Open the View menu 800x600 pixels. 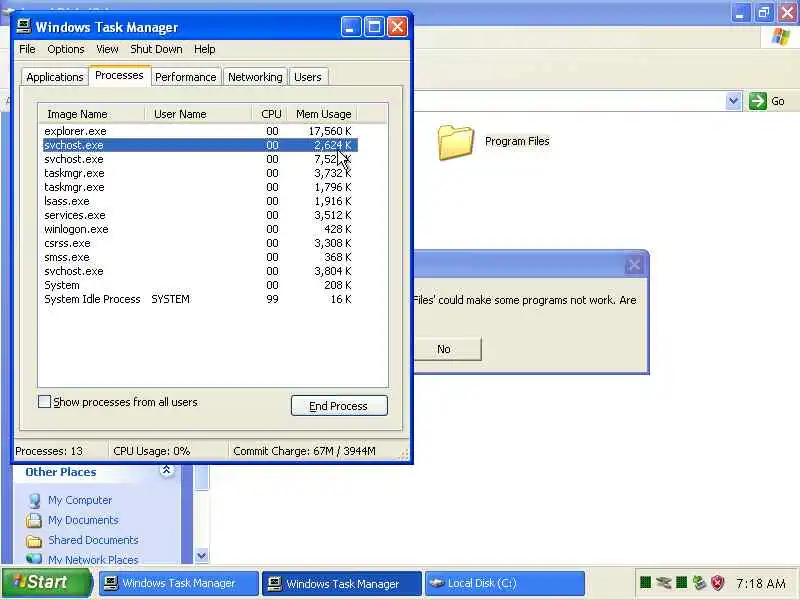tap(107, 49)
